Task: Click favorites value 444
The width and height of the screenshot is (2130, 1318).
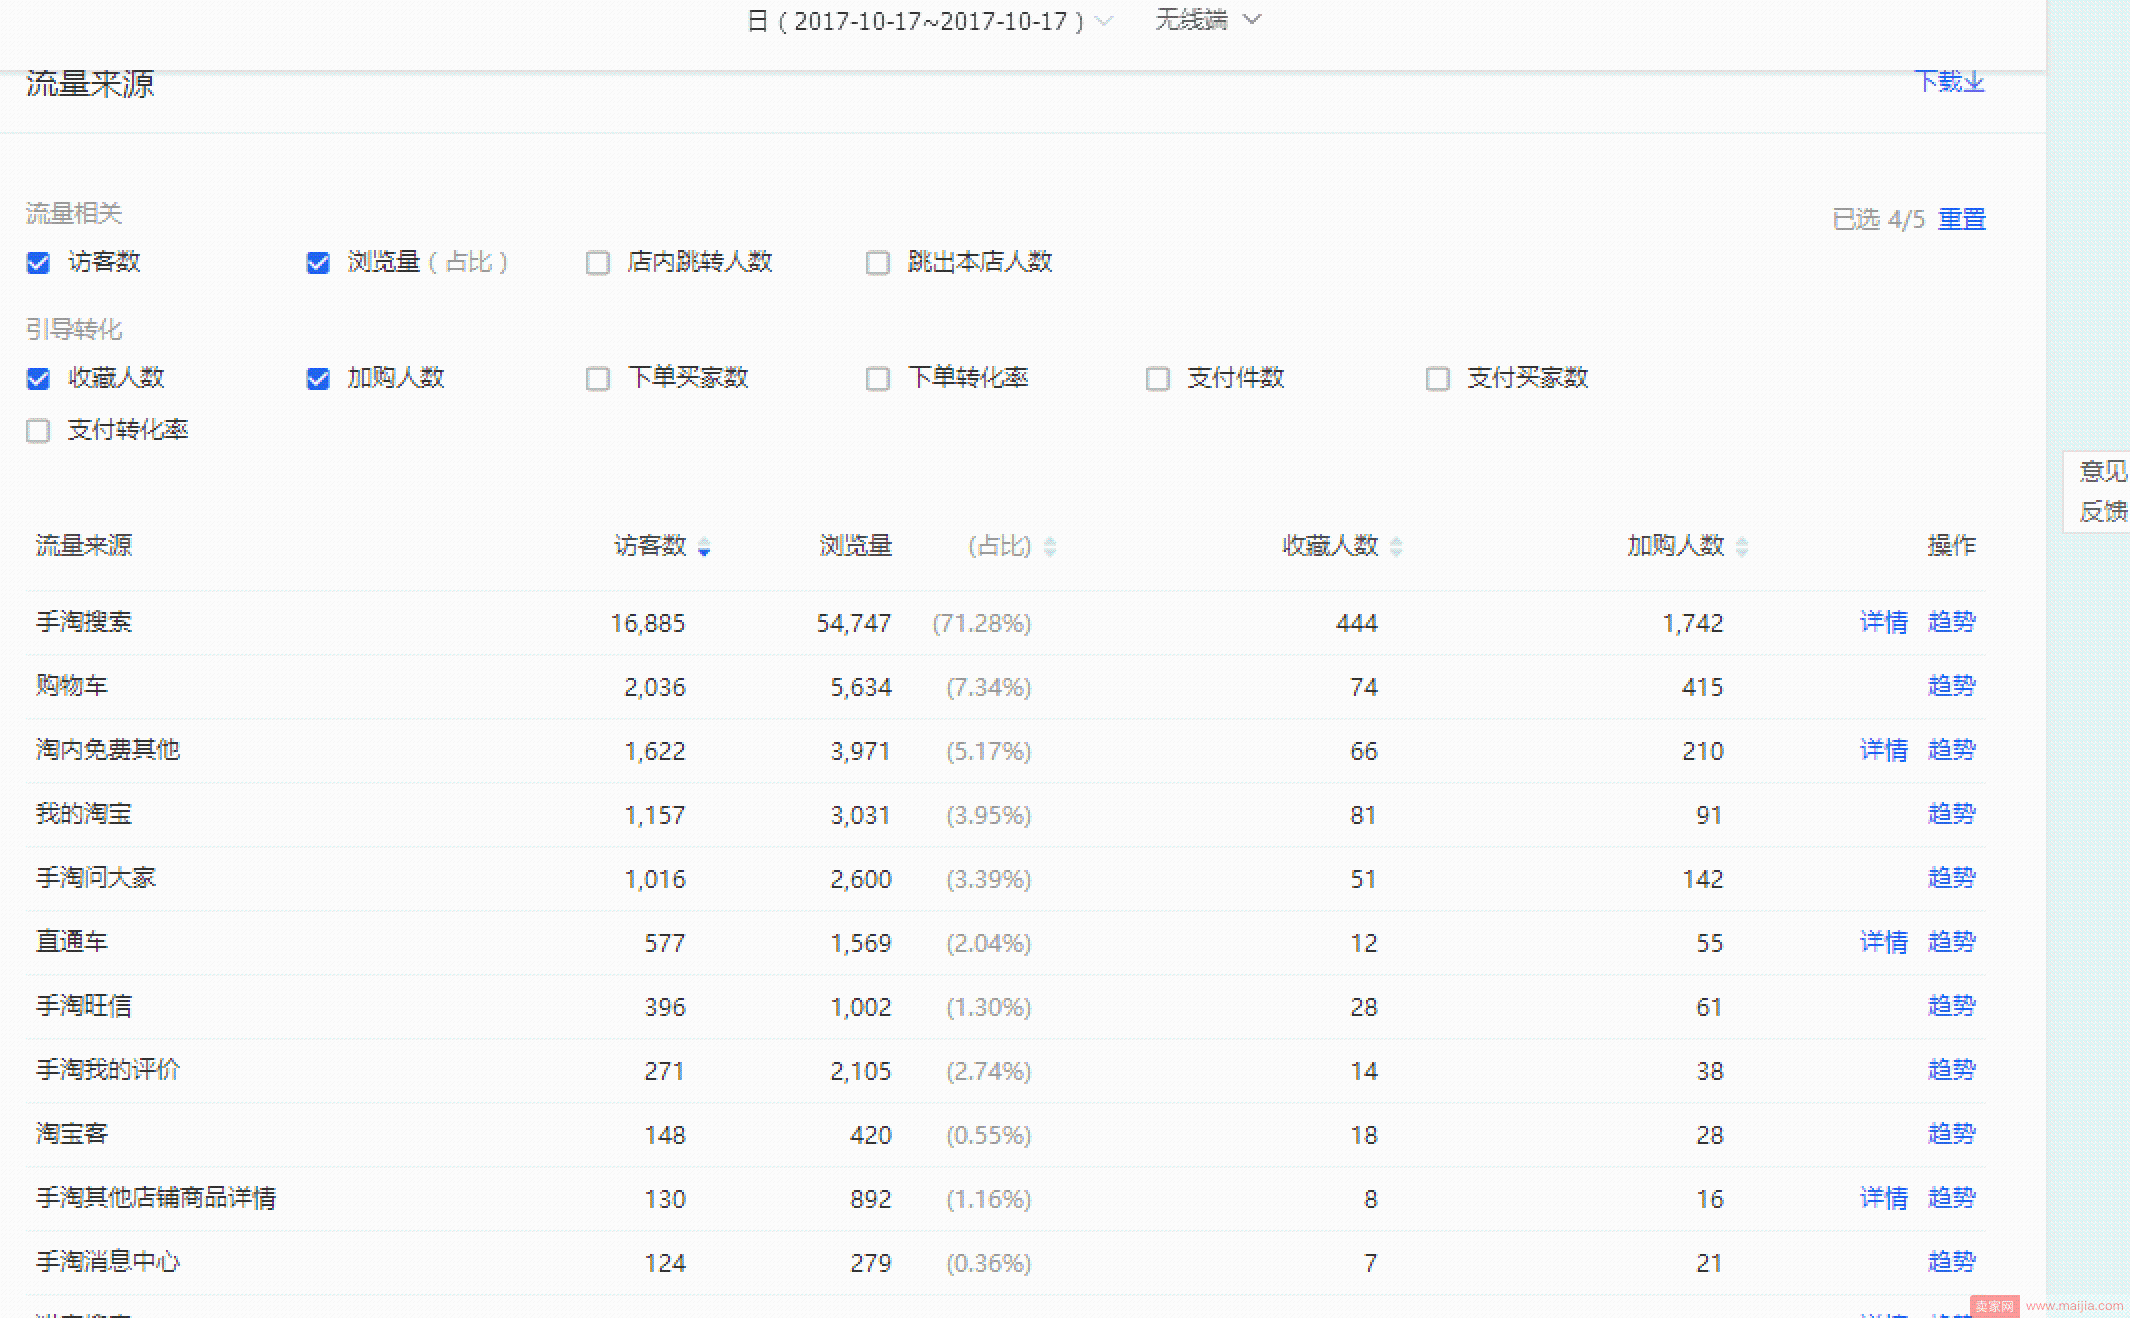Action: point(1357,623)
